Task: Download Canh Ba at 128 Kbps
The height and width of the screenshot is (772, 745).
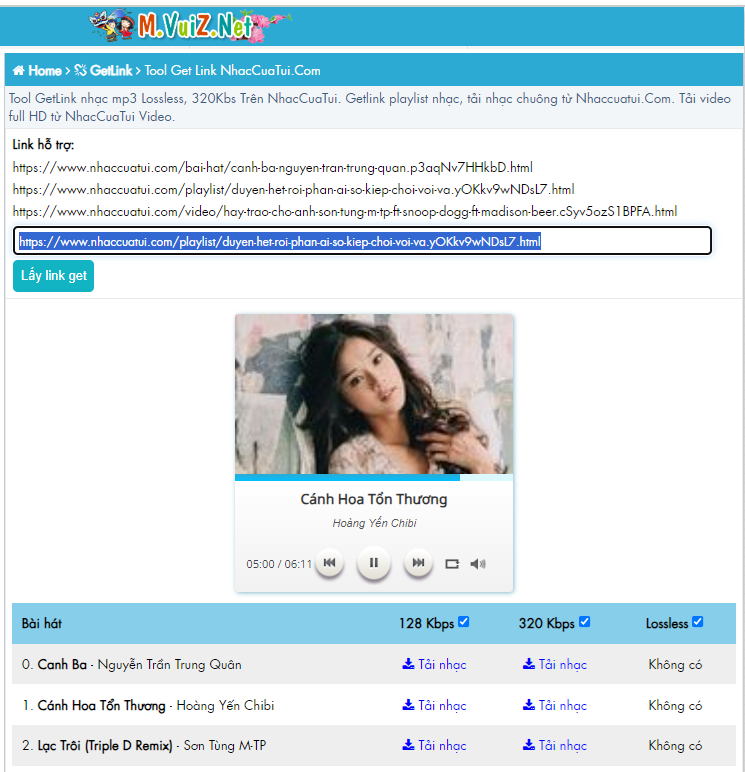Action: point(434,664)
